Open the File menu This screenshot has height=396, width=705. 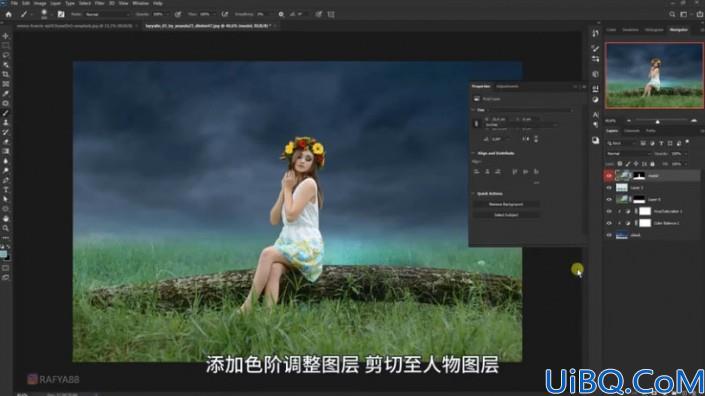[x=14, y=3]
